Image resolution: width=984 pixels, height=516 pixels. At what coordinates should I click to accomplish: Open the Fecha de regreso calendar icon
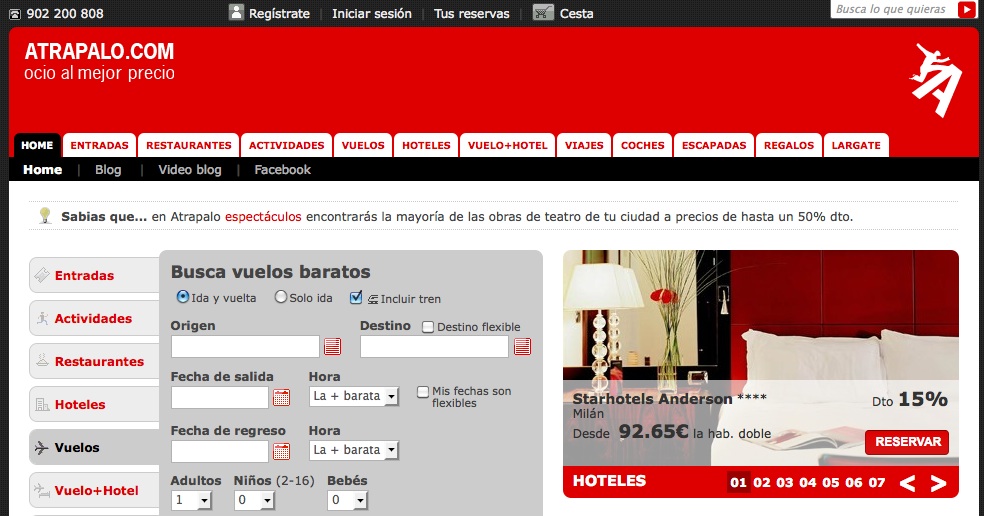[x=281, y=451]
